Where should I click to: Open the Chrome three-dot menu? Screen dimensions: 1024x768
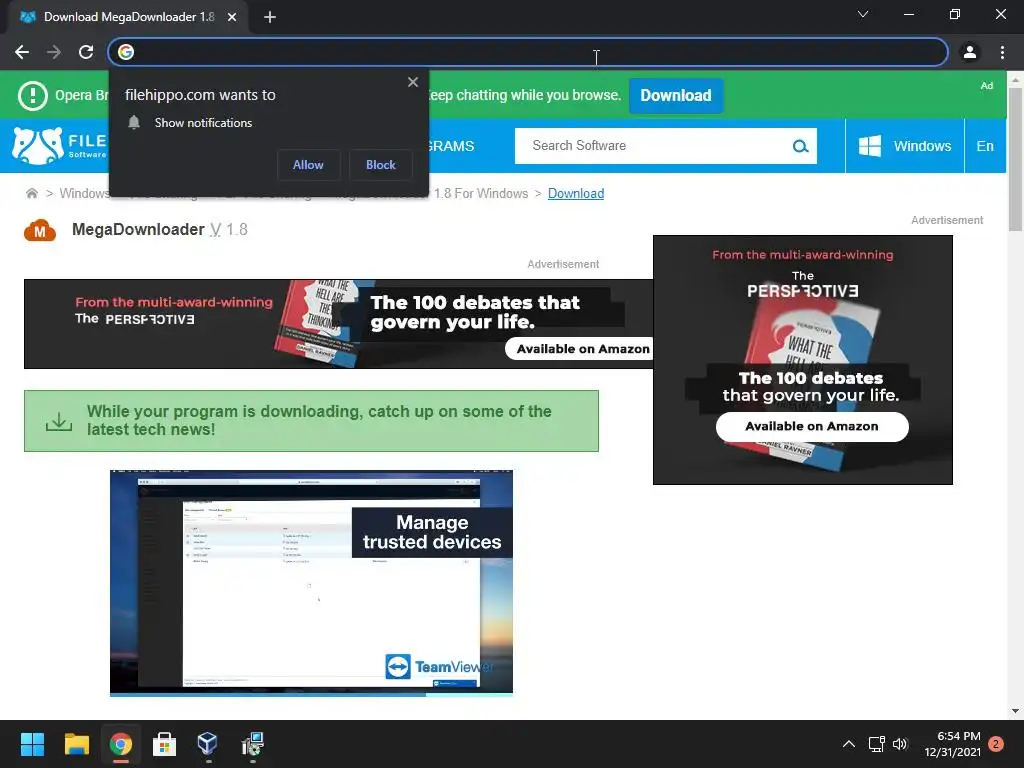[x=1002, y=52]
